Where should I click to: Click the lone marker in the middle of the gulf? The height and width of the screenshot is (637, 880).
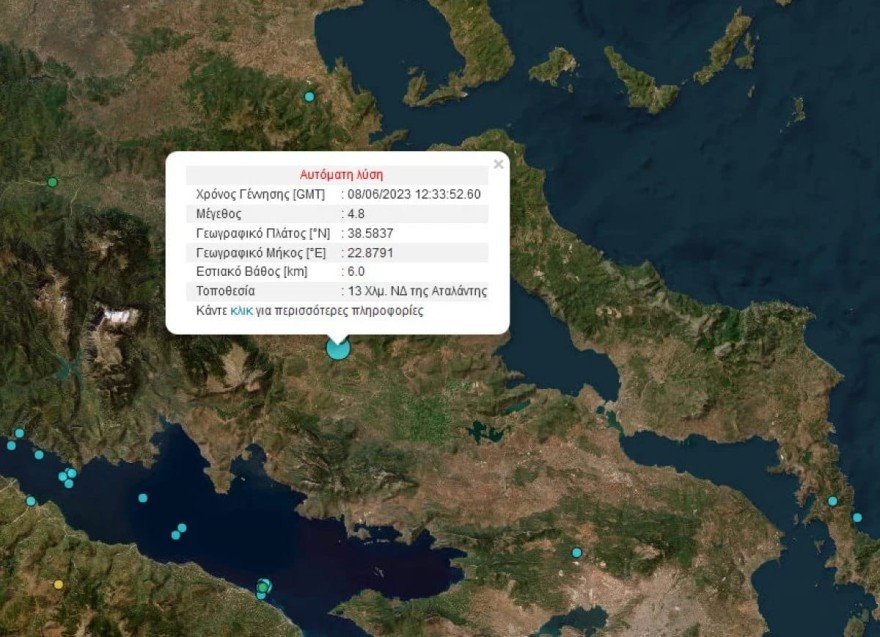tap(143, 498)
